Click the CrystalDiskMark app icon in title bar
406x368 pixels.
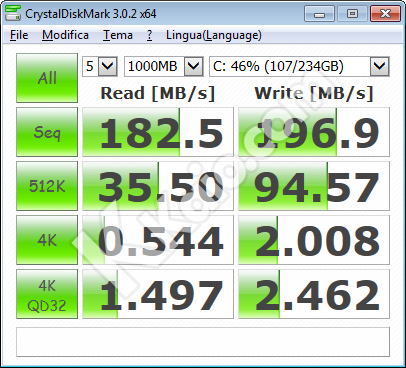coord(13,14)
